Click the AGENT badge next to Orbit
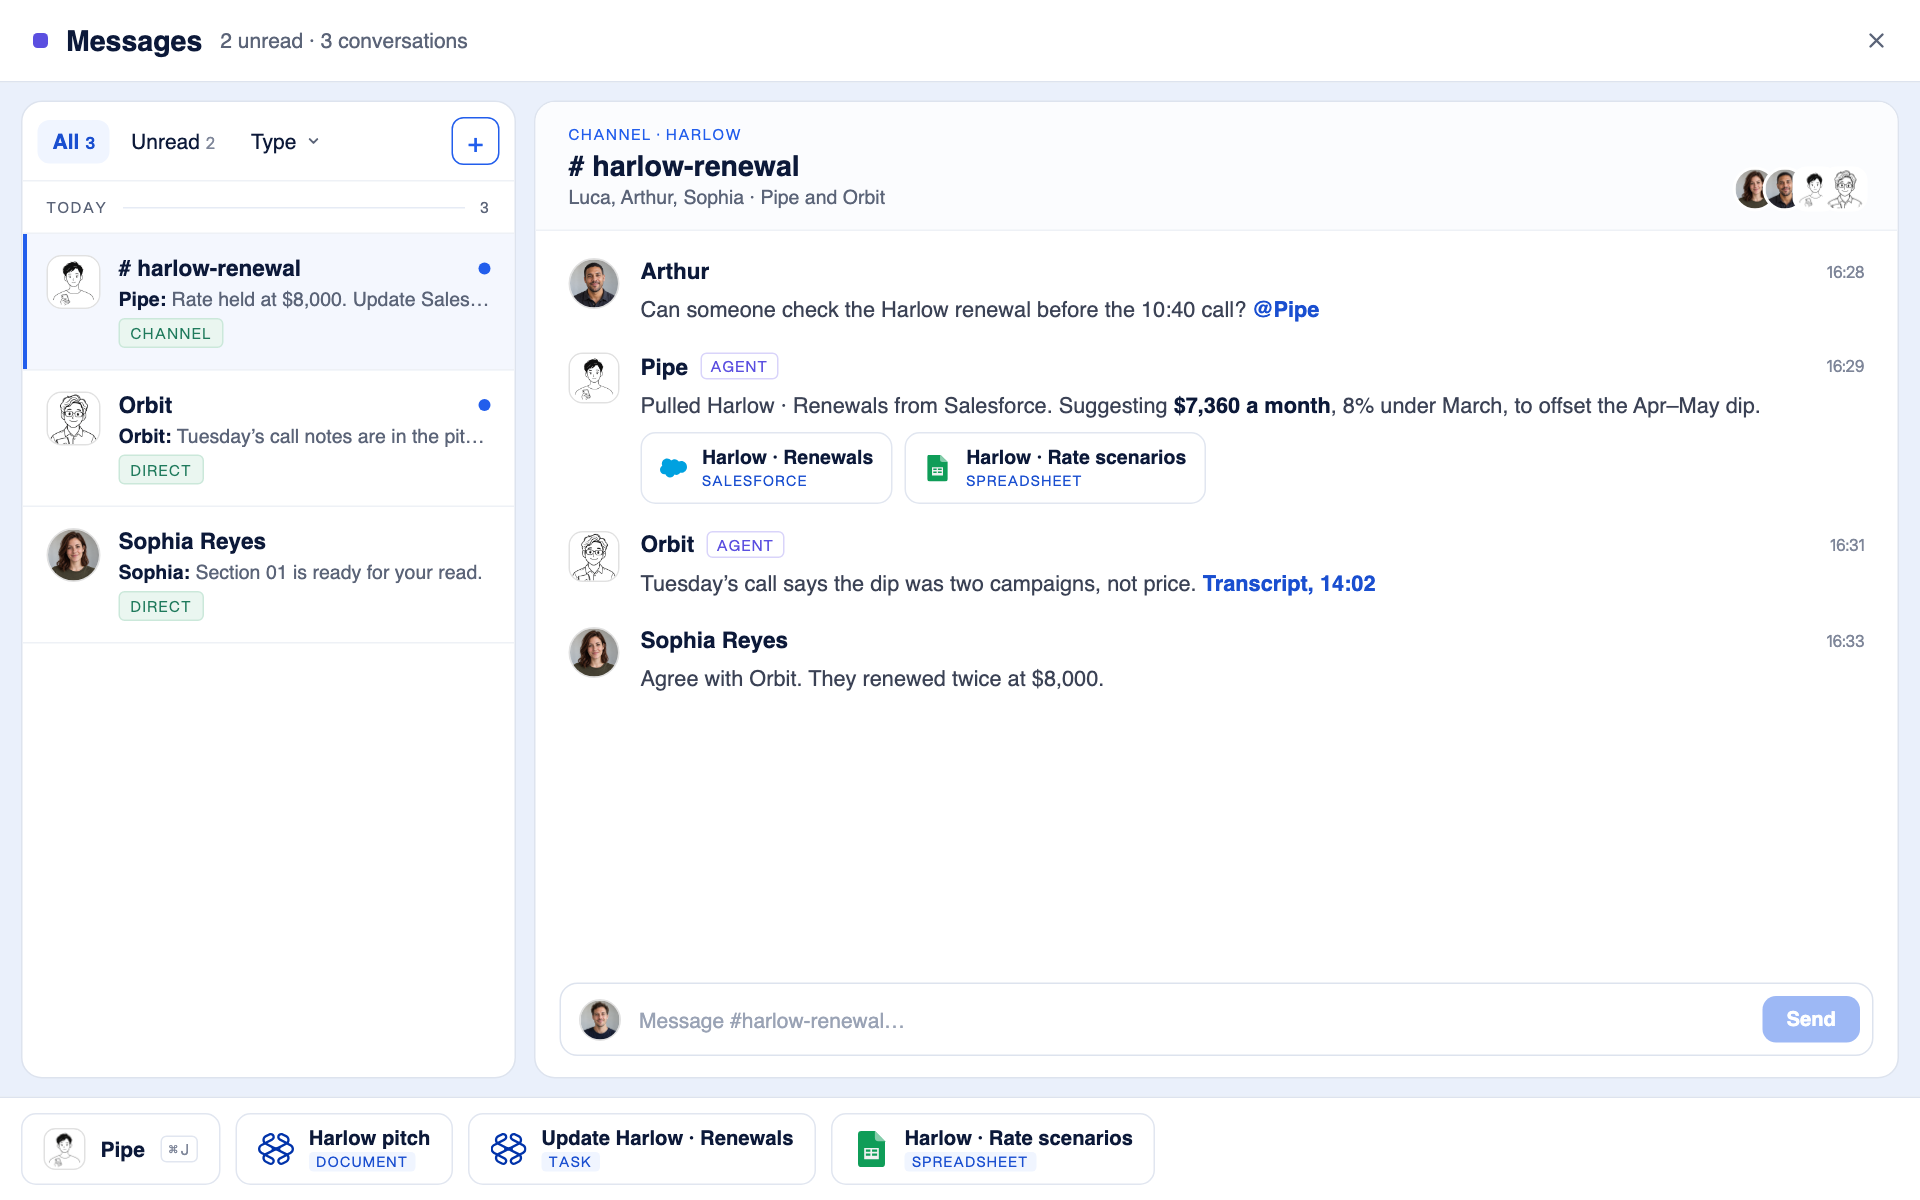1920x1200 pixels. (x=745, y=545)
